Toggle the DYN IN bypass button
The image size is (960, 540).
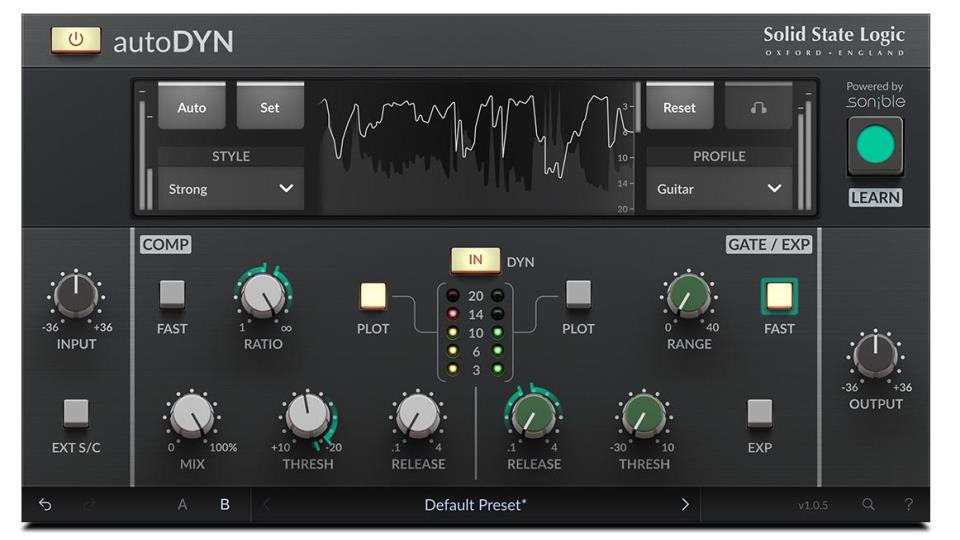(x=475, y=260)
